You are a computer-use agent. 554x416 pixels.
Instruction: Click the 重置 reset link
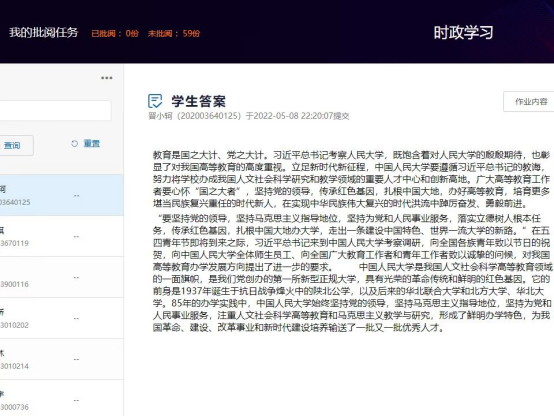[x=92, y=143]
